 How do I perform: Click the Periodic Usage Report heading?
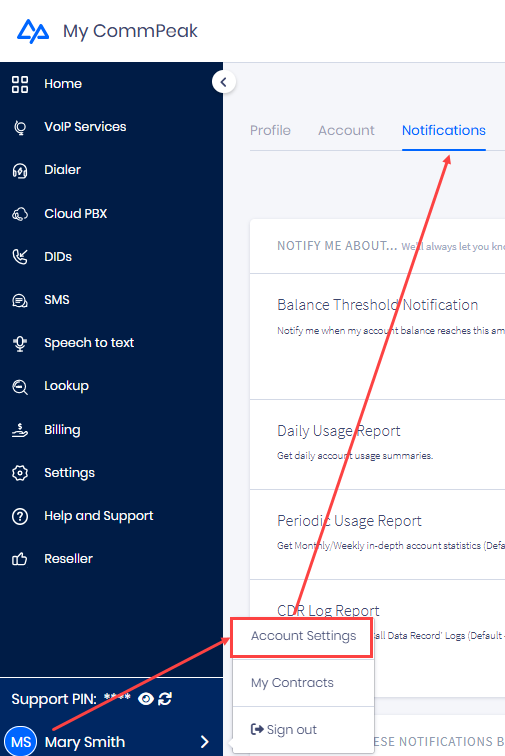[349, 521]
